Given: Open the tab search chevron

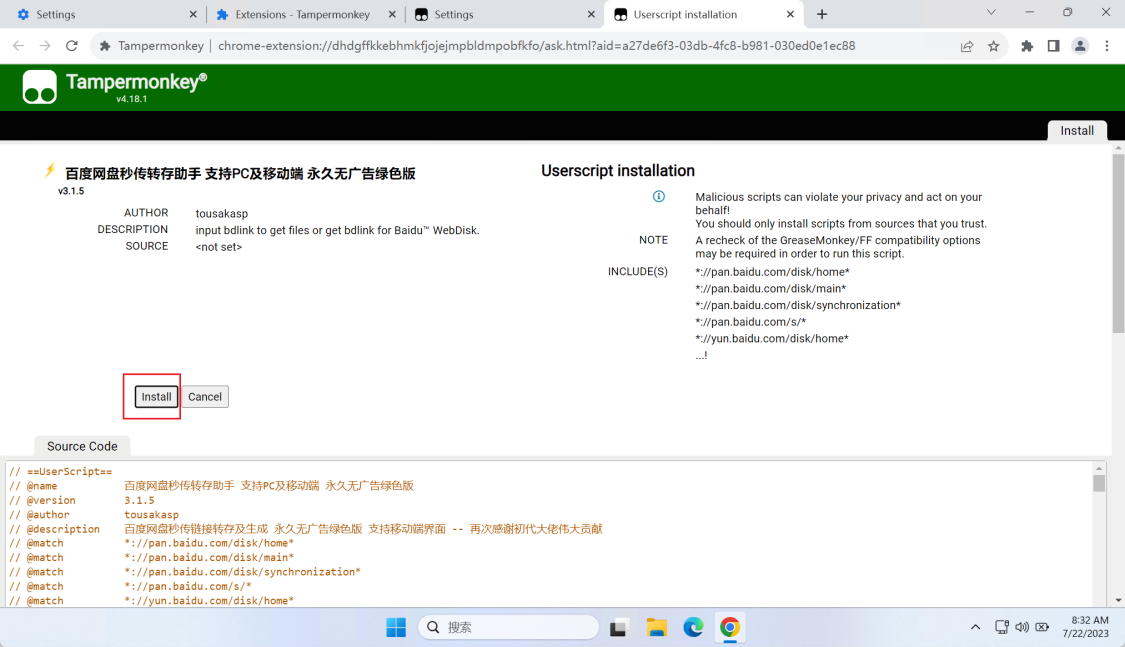Looking at the screenshot, I should pos(991,12).
